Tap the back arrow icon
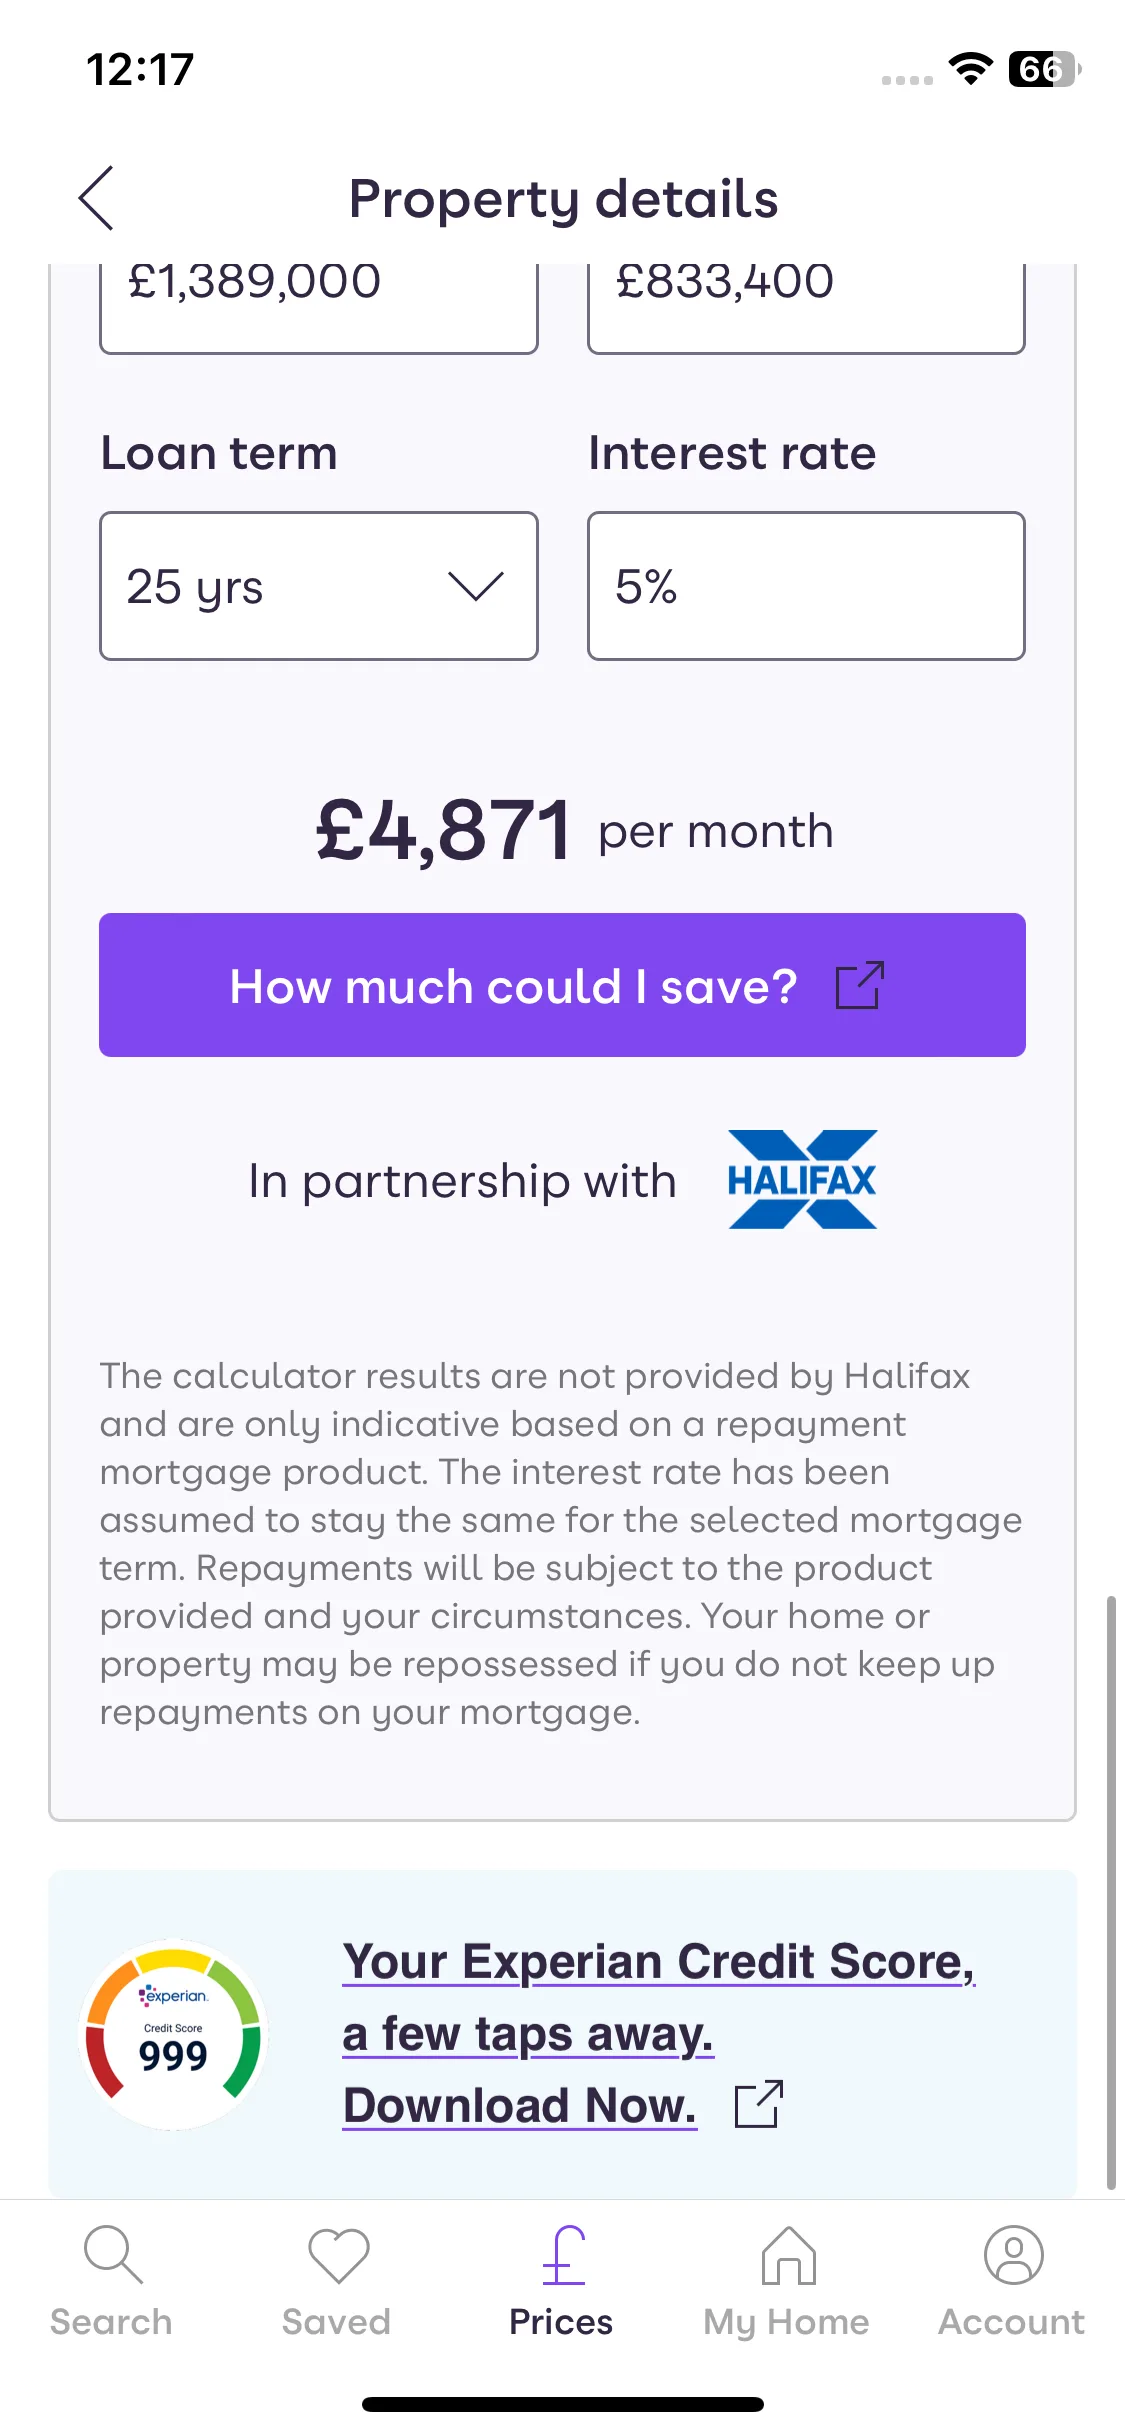 tap(96, 198)
